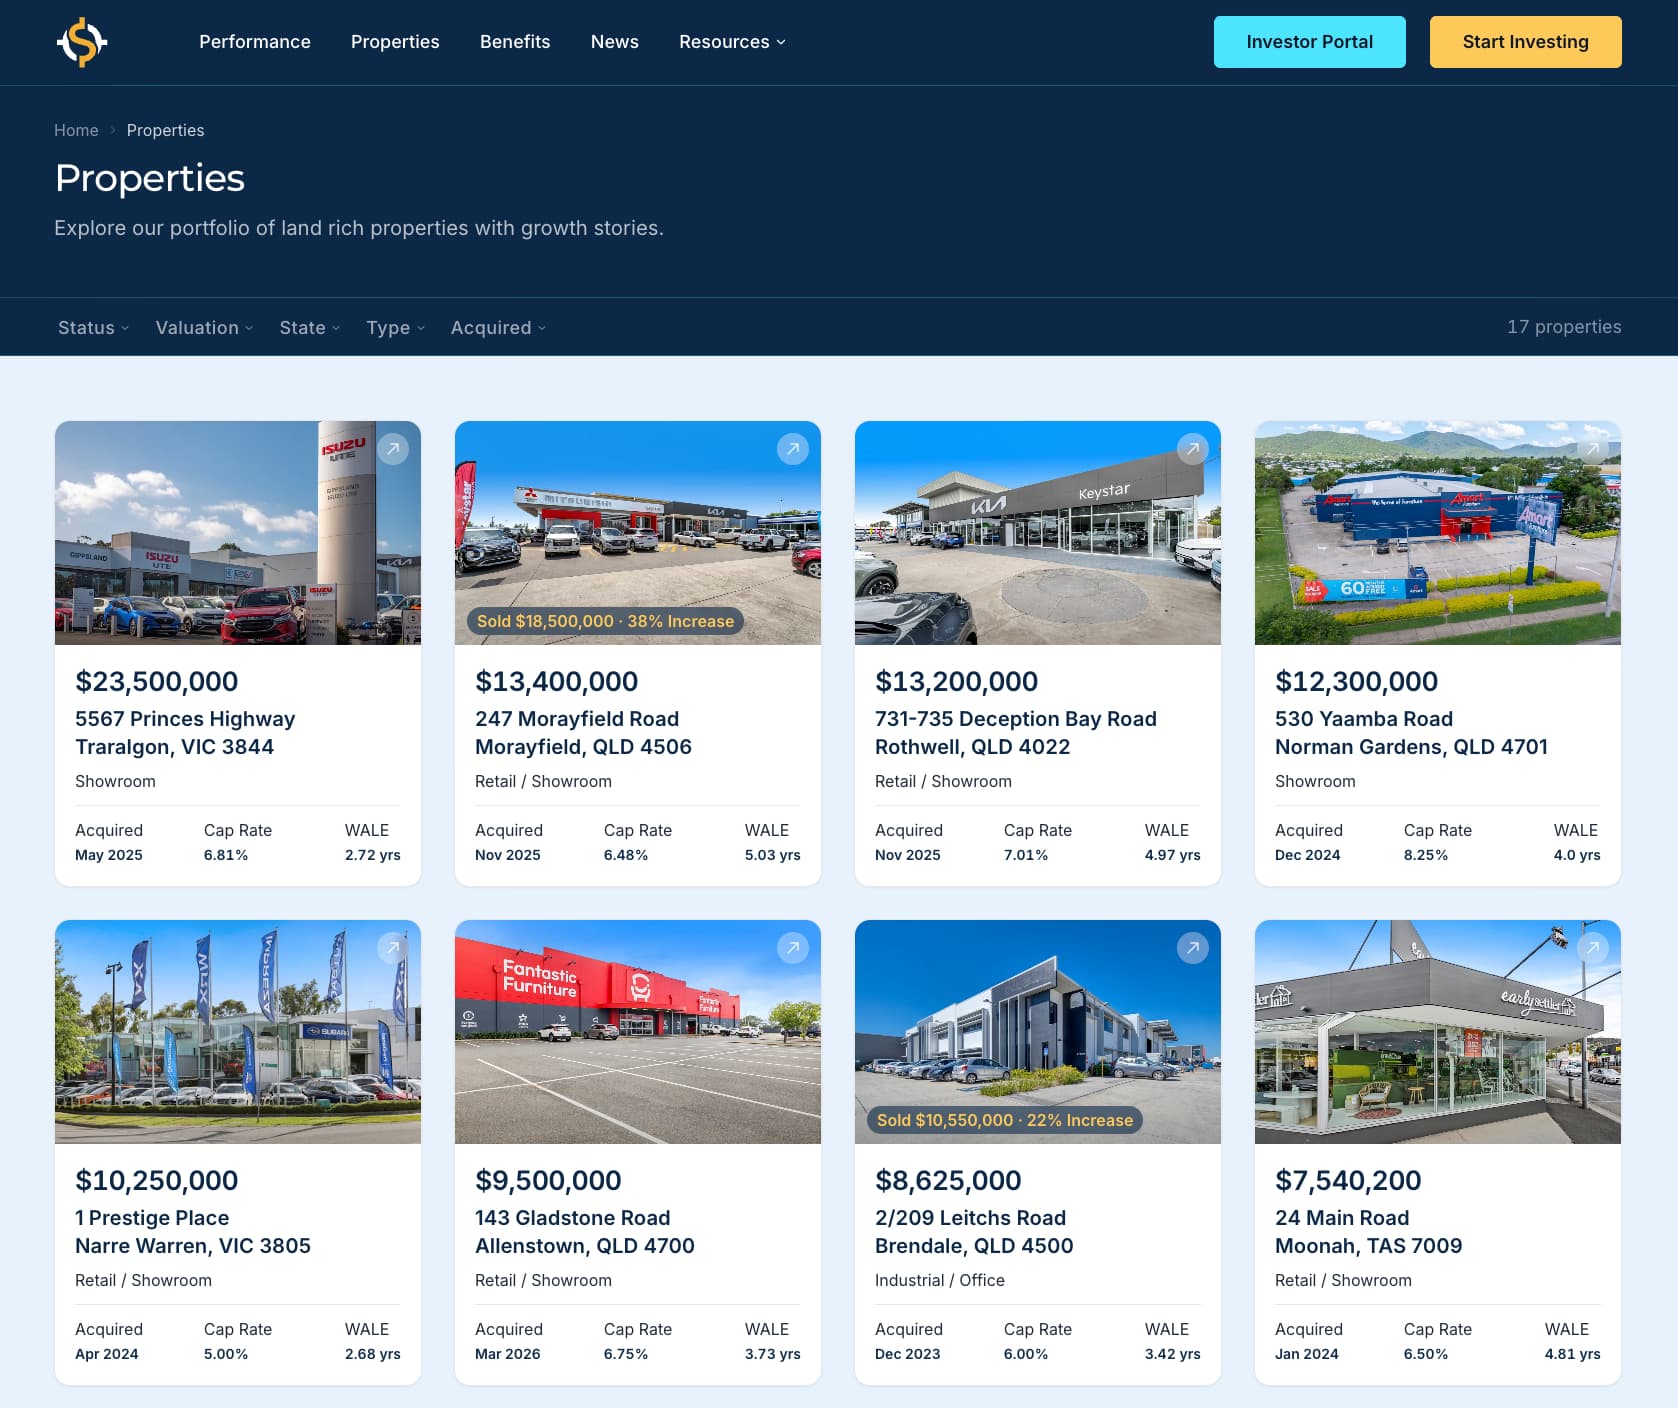Click the $8,625,000 valuation
Screen dimensions: 1678x1408
click(x=948, y=1180)
